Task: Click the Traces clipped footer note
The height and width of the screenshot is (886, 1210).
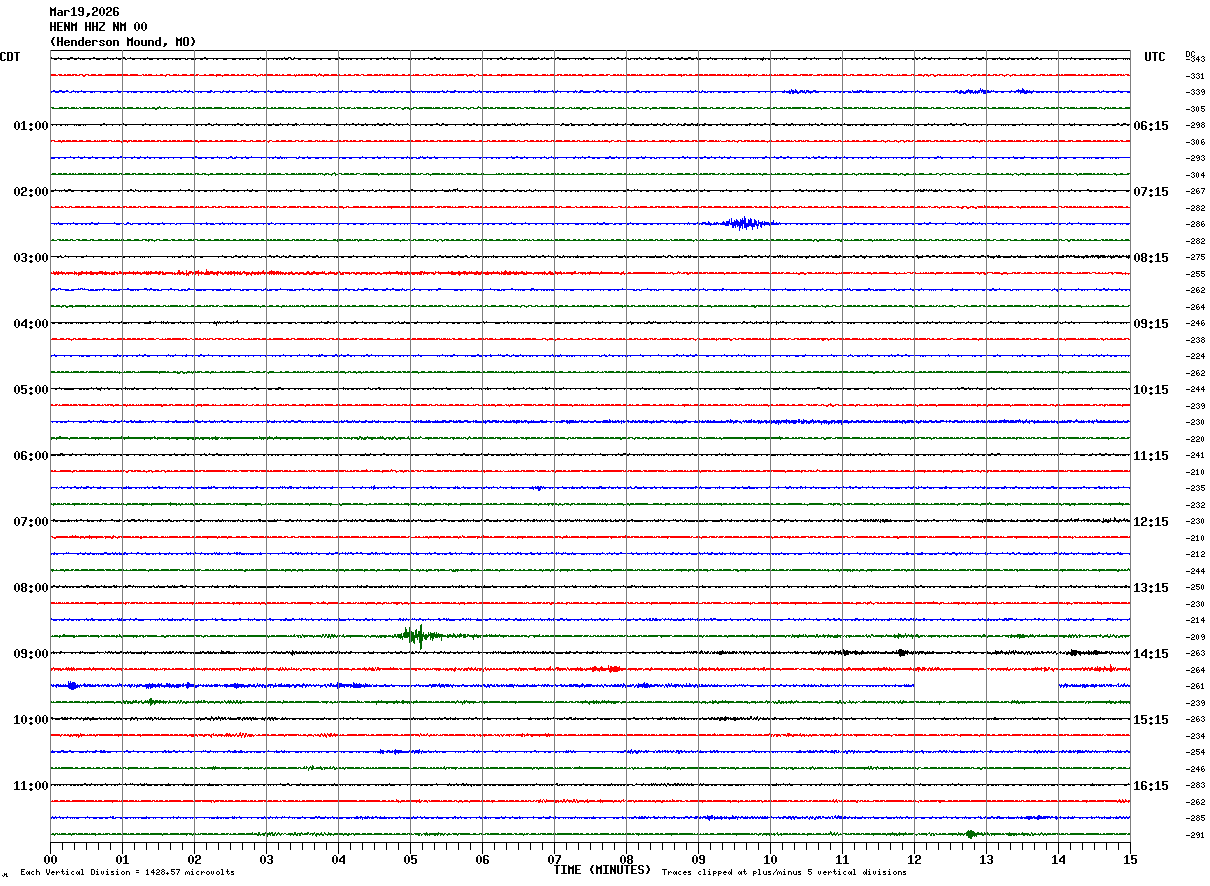Action: click(784, 873)
